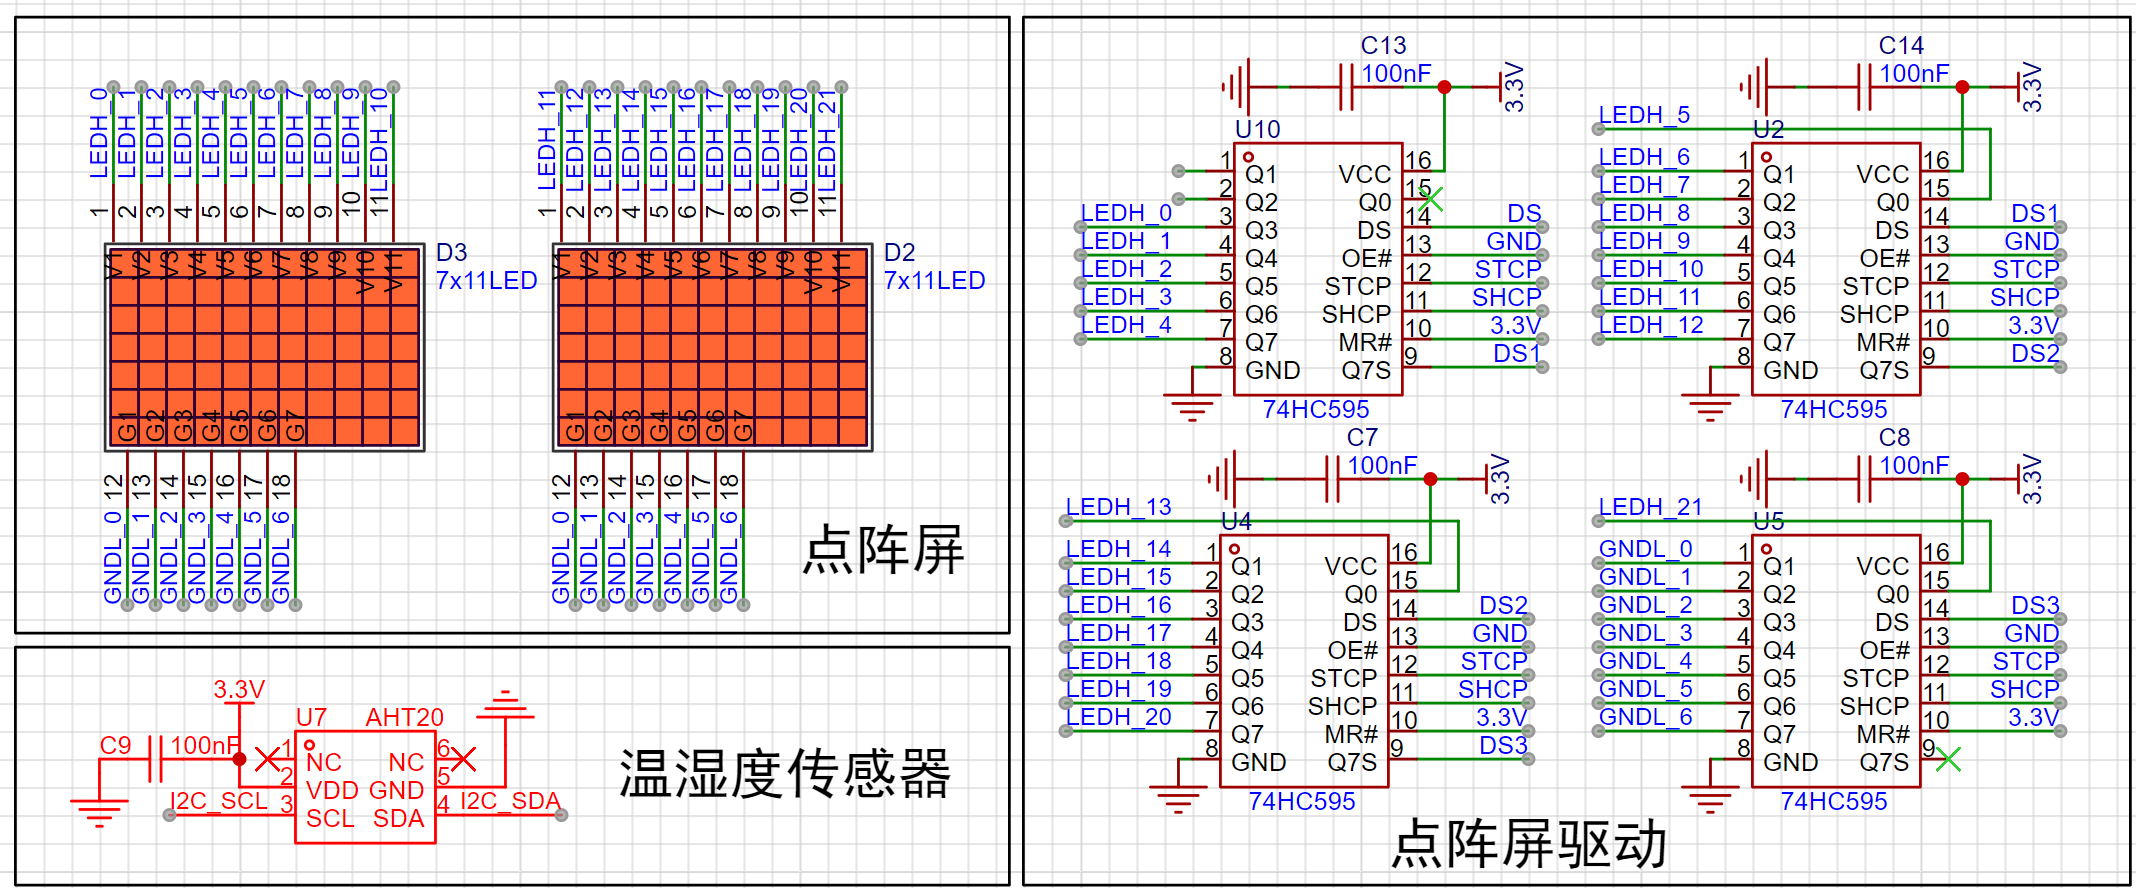Click ground symbol left of capacitor C9
The image size is (2136, 888).
[99, 813]
